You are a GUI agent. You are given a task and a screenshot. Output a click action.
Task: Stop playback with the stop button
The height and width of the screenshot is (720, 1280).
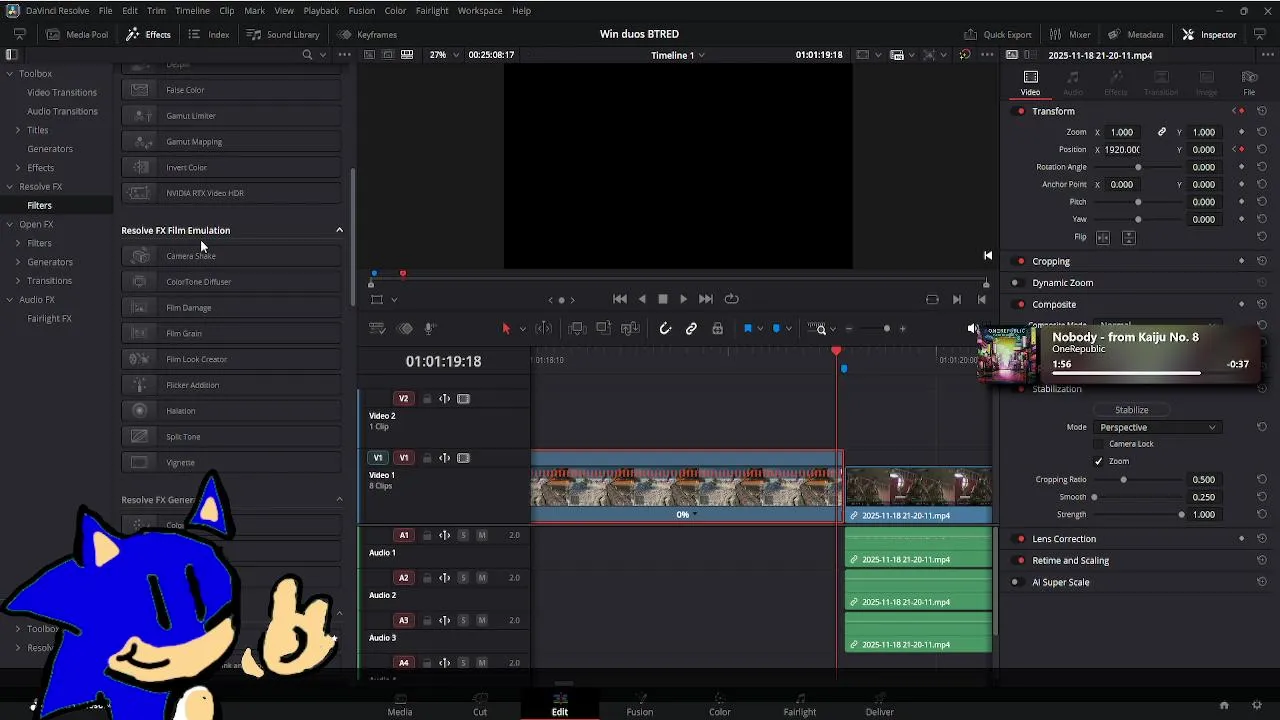coord(662,299)
